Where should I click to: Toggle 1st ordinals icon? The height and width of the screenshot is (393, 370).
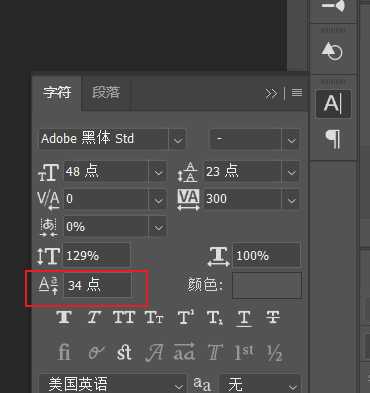[244, 352]
